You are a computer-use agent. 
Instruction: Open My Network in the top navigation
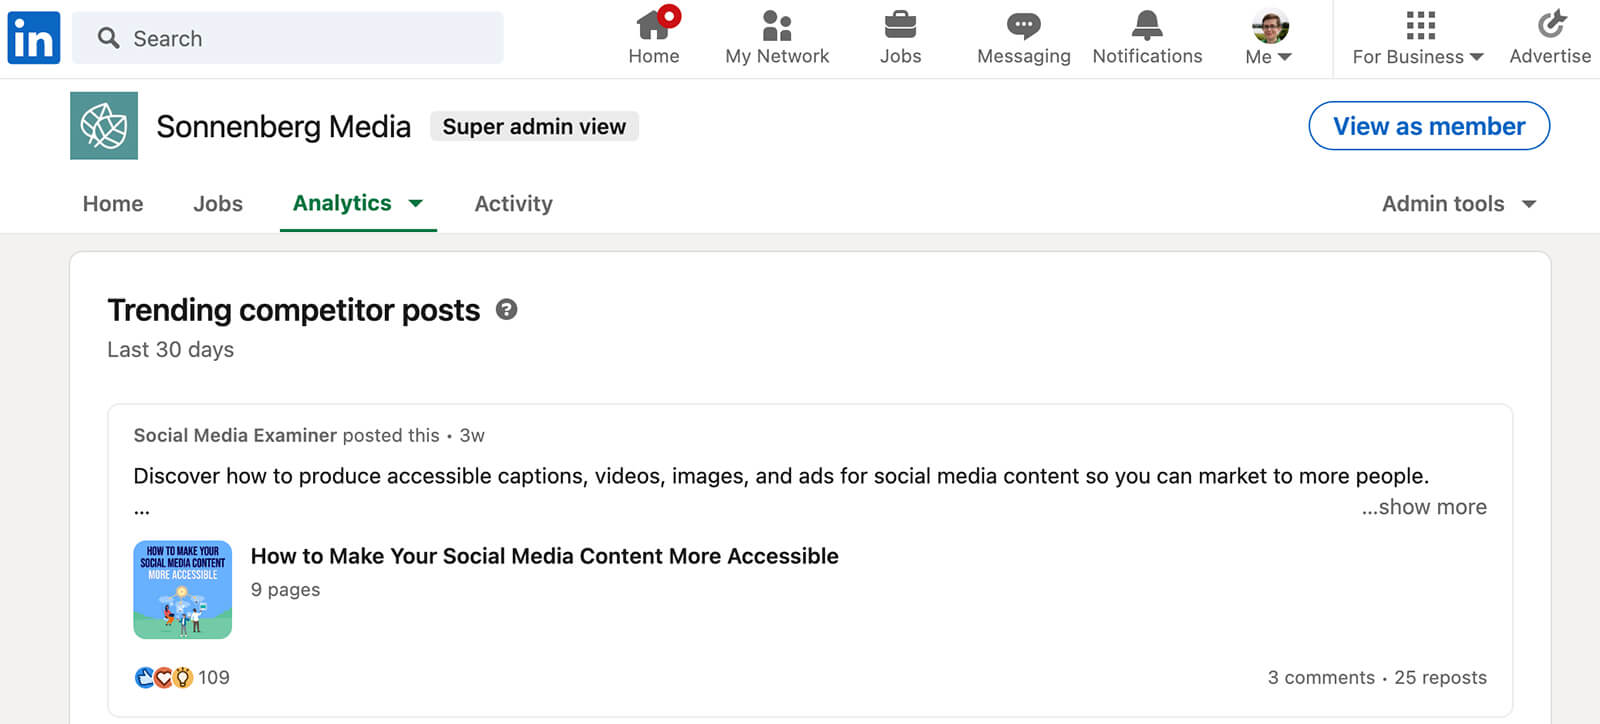(x=777, y=37)
